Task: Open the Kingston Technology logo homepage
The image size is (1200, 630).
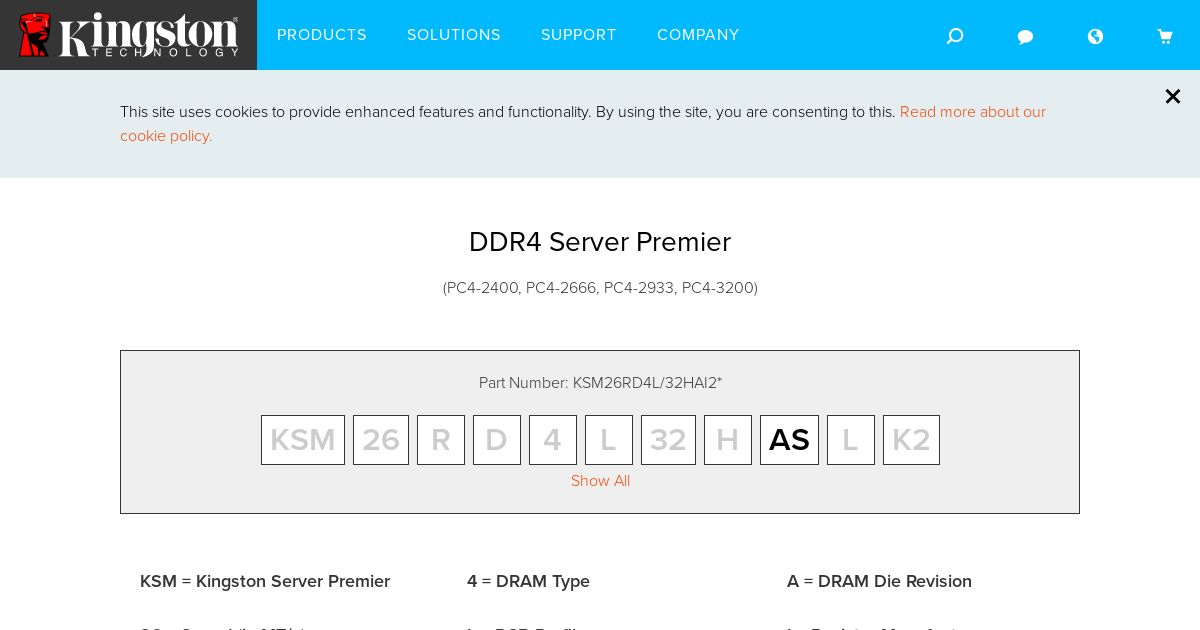Action: 128,35
